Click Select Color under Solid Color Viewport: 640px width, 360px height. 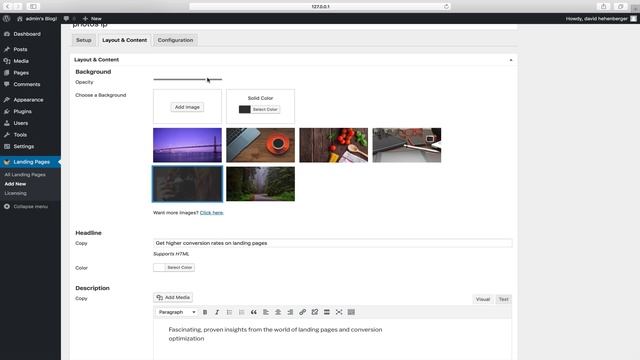coord(265,109)
